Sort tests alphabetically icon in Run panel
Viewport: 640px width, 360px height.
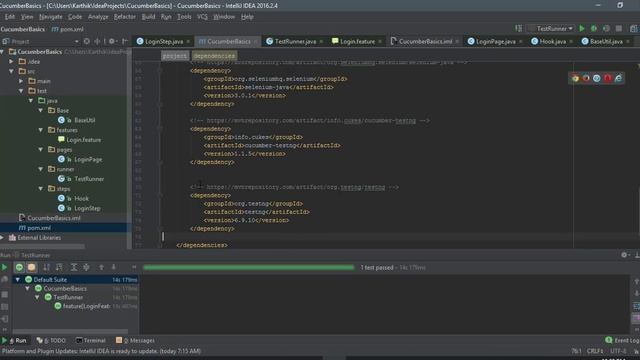(x=47, y=267)
